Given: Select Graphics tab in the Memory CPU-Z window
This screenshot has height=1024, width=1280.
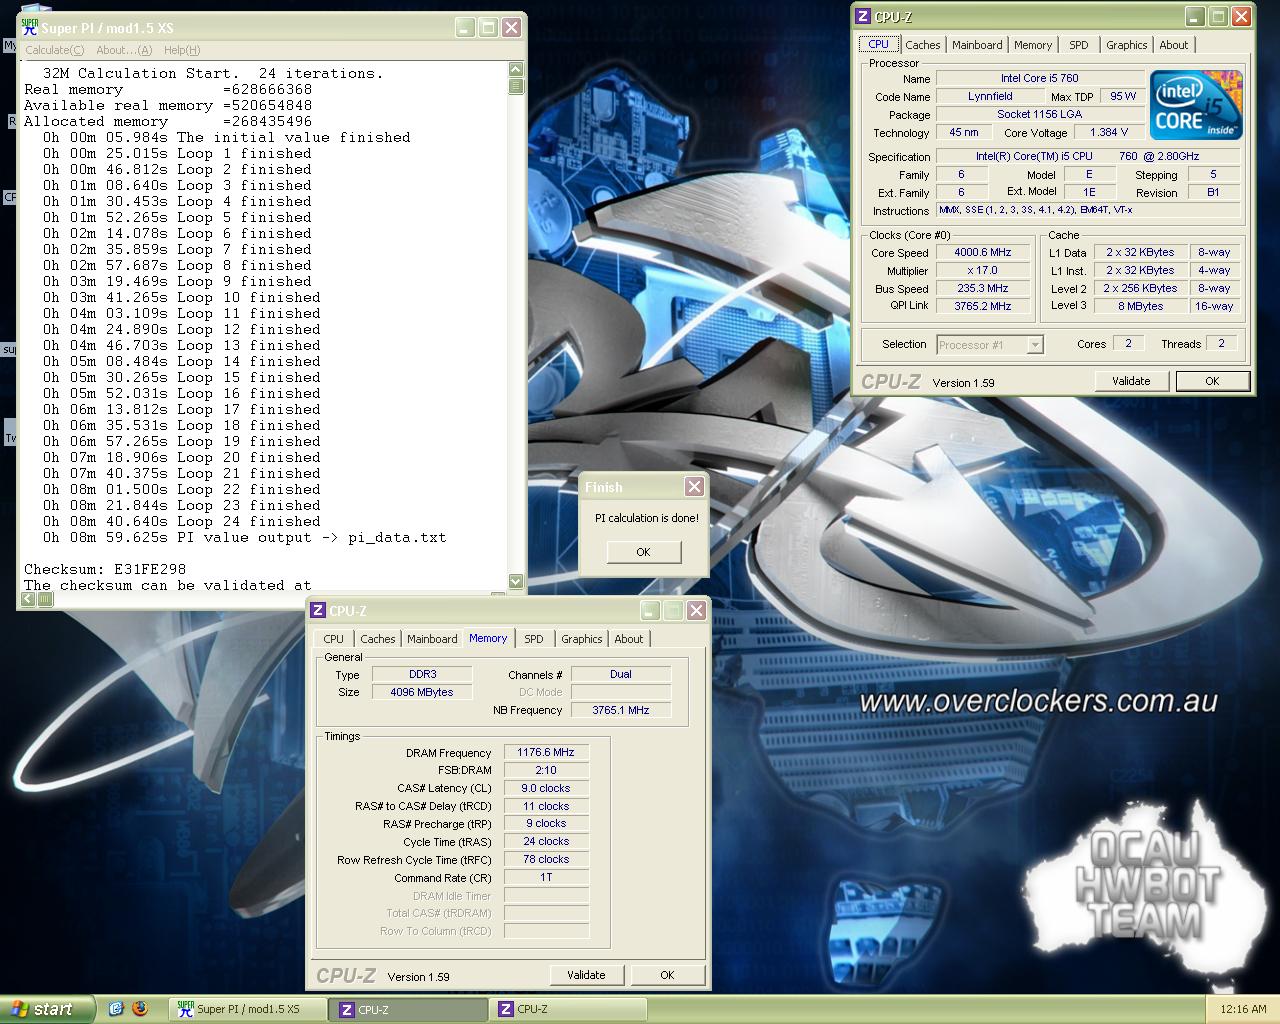Looking at the screenshot, I should 582,639.
